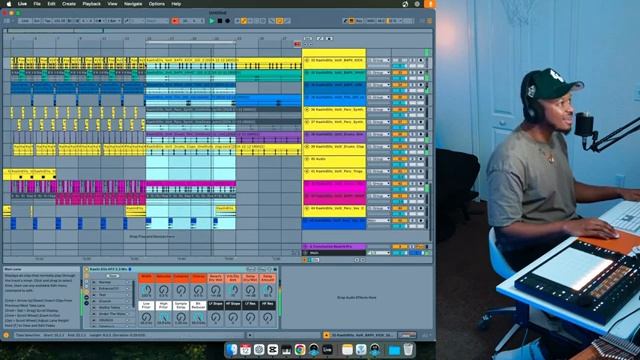
Task: Click the red button left of the transport
Action: (x=175, y=21)
